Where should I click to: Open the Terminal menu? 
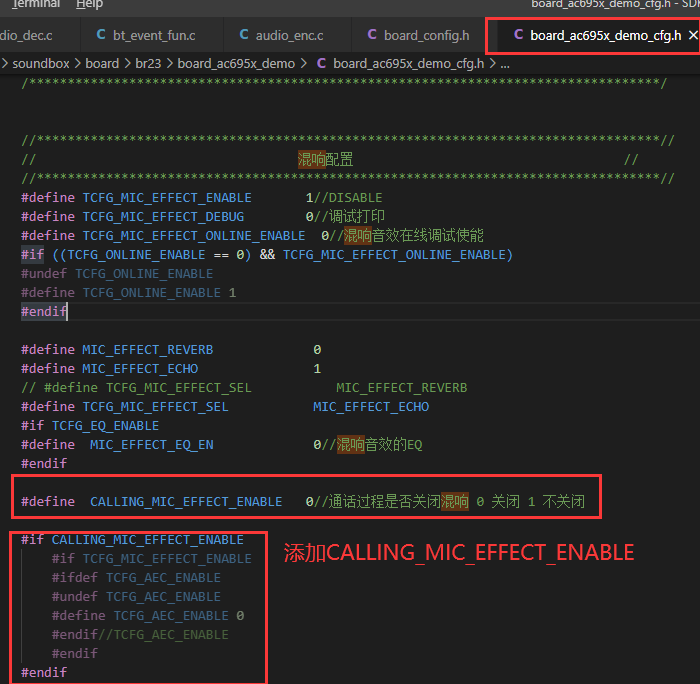36,4
